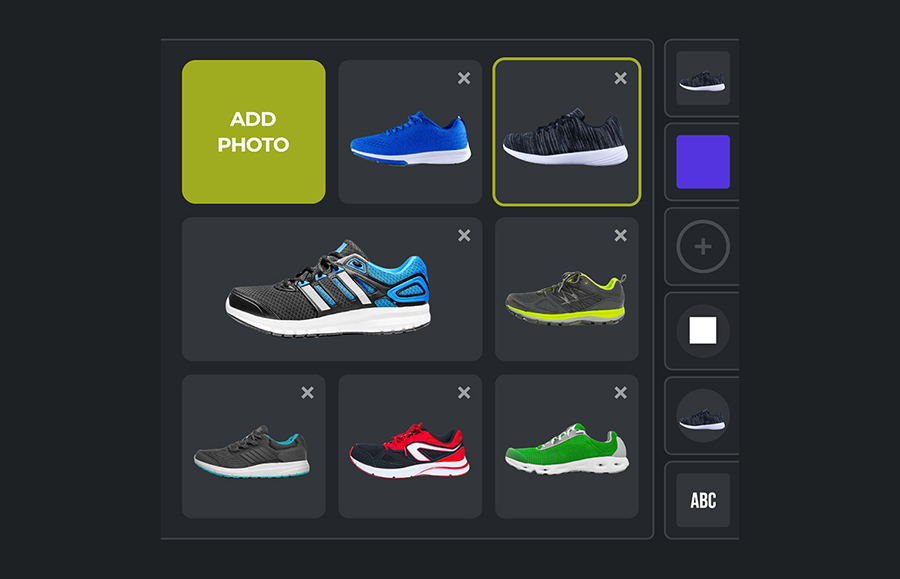The image size is (900, 579).
Task: Open the ABC text tool
Action: click(x=703, y=500)
